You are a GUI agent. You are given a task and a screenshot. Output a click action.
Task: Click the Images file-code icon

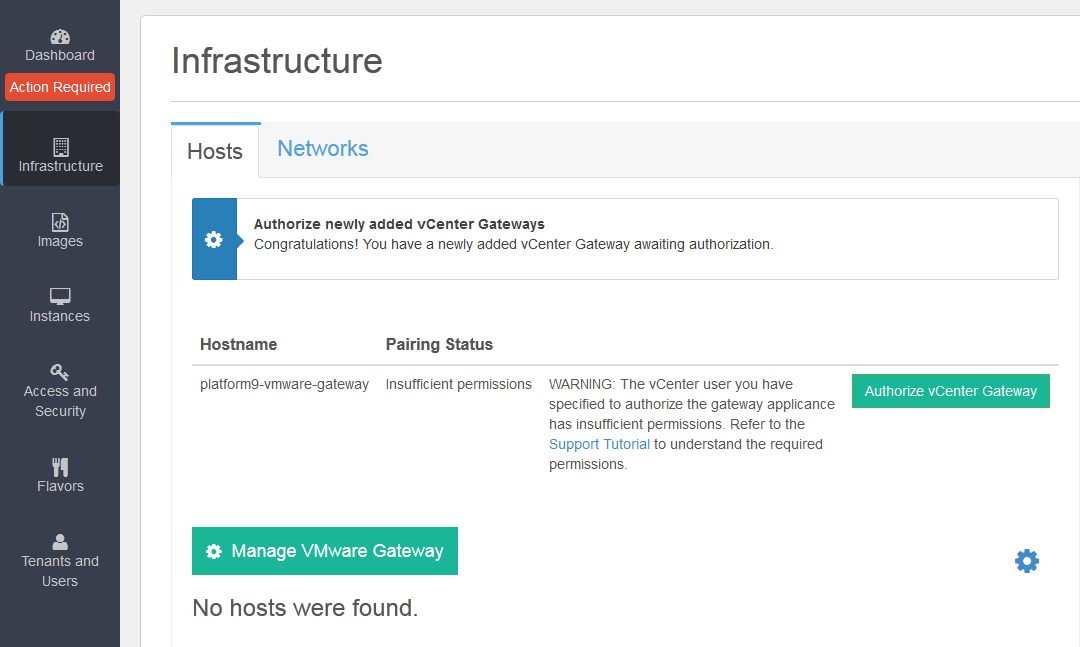[x=60, y=222]
